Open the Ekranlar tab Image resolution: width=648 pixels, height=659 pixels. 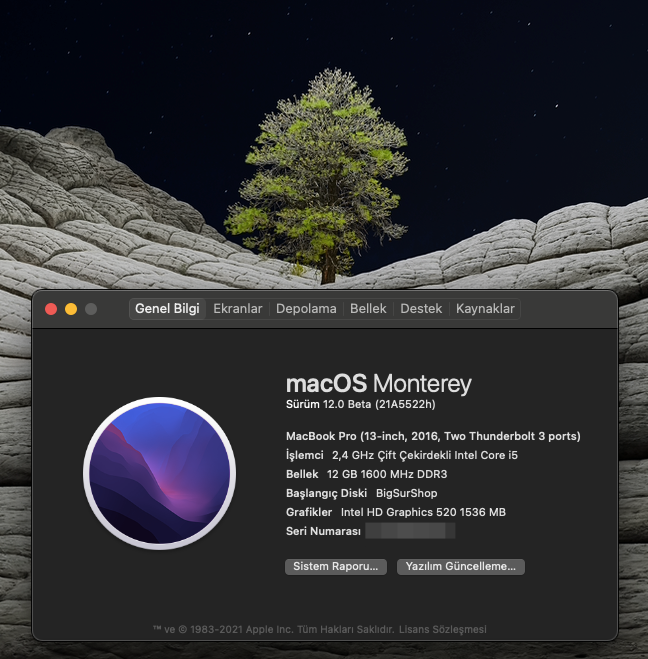click(x=238, y=309)
